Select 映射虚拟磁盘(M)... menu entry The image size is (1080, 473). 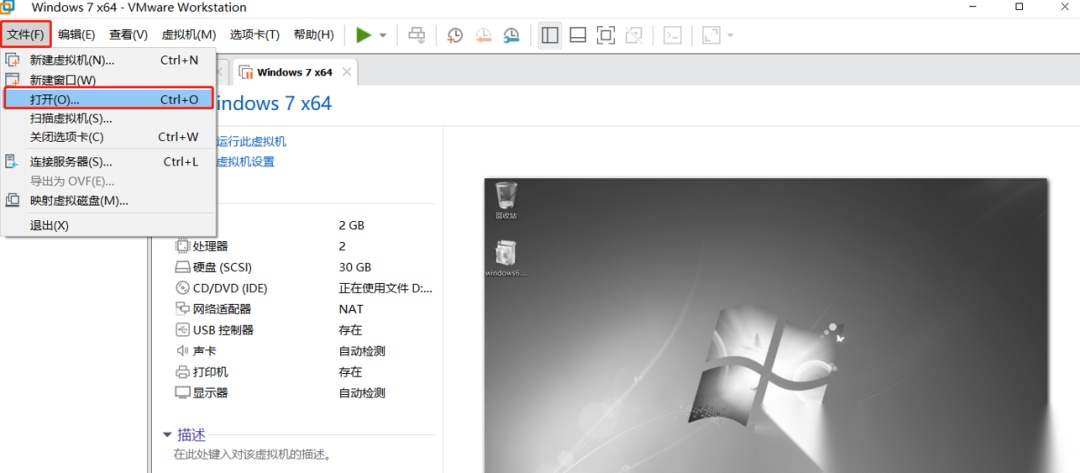coord(109,201)
